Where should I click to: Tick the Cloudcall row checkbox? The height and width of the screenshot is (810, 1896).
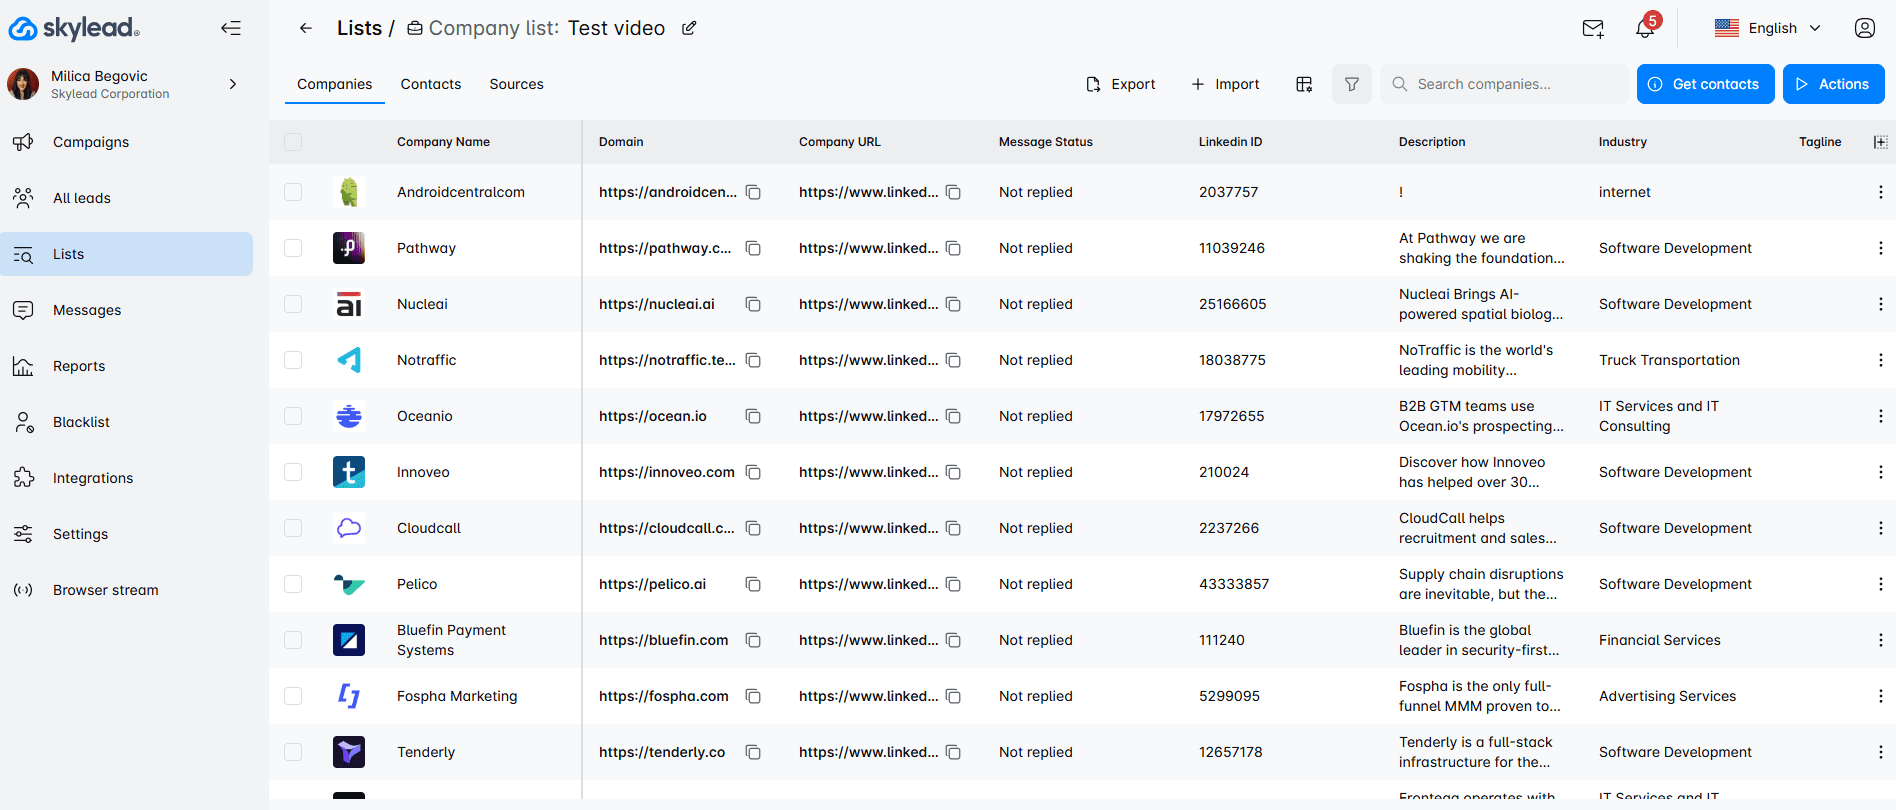tap(293, 528)
